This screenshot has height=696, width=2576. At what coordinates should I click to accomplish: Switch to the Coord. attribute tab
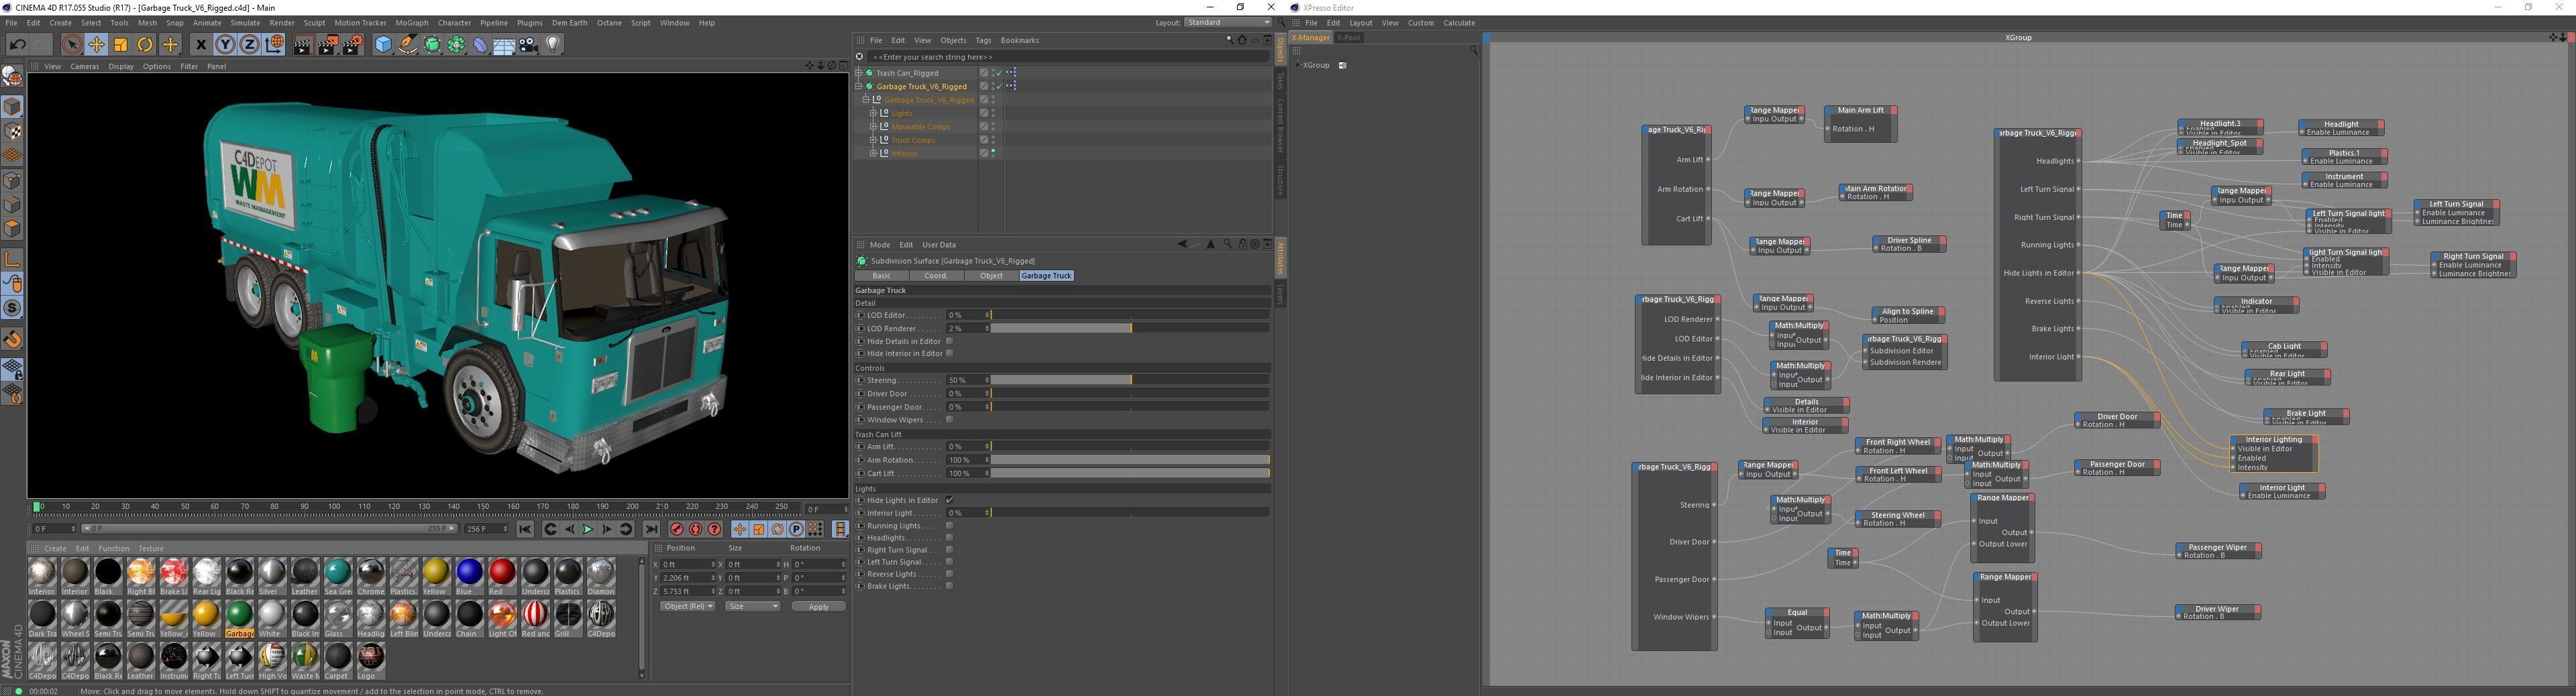(936, 276)
